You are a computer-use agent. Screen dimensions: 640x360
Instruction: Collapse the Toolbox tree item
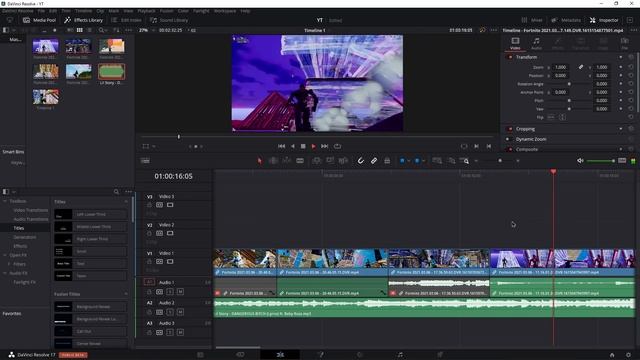5,201
